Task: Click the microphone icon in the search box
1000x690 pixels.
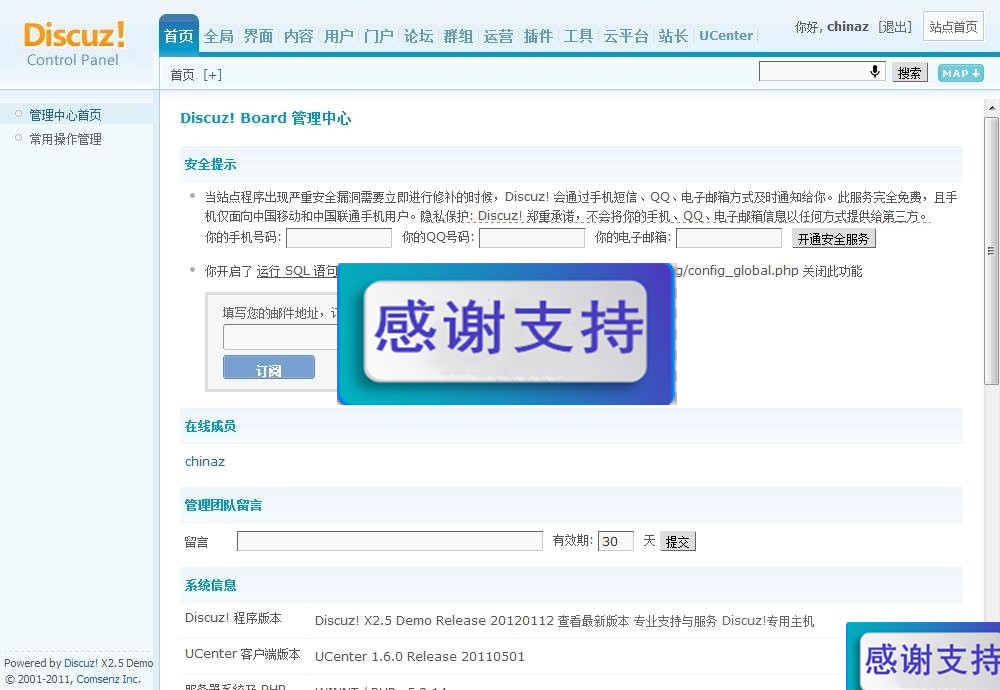Action: [875, 71]
